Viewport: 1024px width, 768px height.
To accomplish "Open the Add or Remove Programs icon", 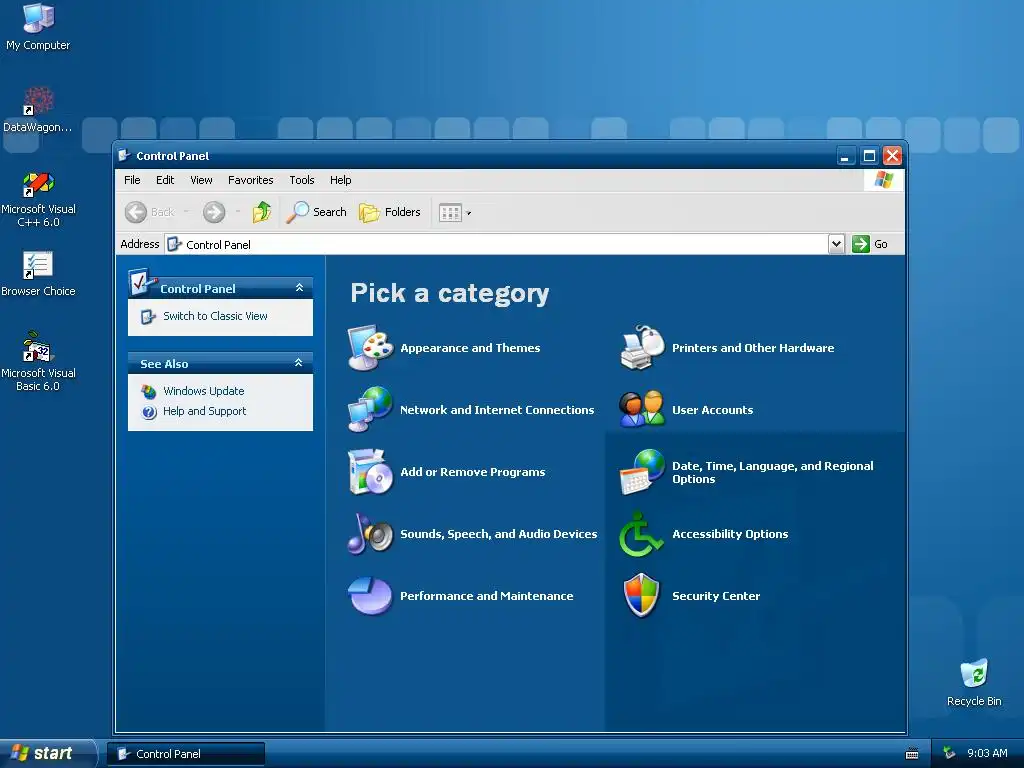I will [x=370, y=472].
